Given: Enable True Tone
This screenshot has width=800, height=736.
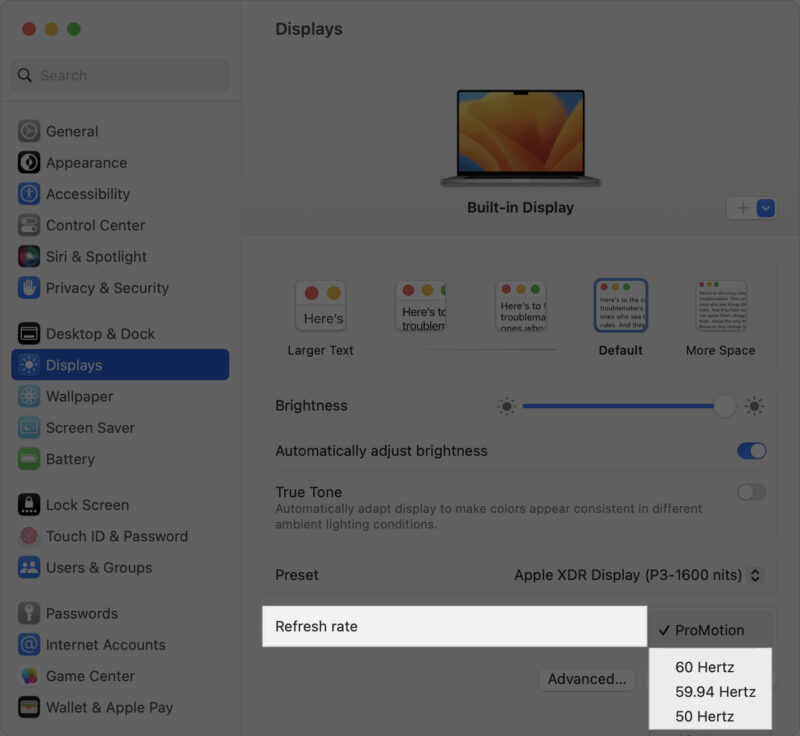Looking at the screenshot, I should pos(750,494).
